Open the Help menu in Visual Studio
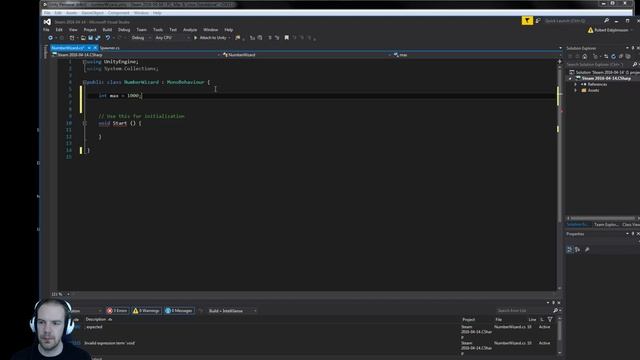Image resolution: width=640 pixels, height=360 pixels. tap(229, 30)
